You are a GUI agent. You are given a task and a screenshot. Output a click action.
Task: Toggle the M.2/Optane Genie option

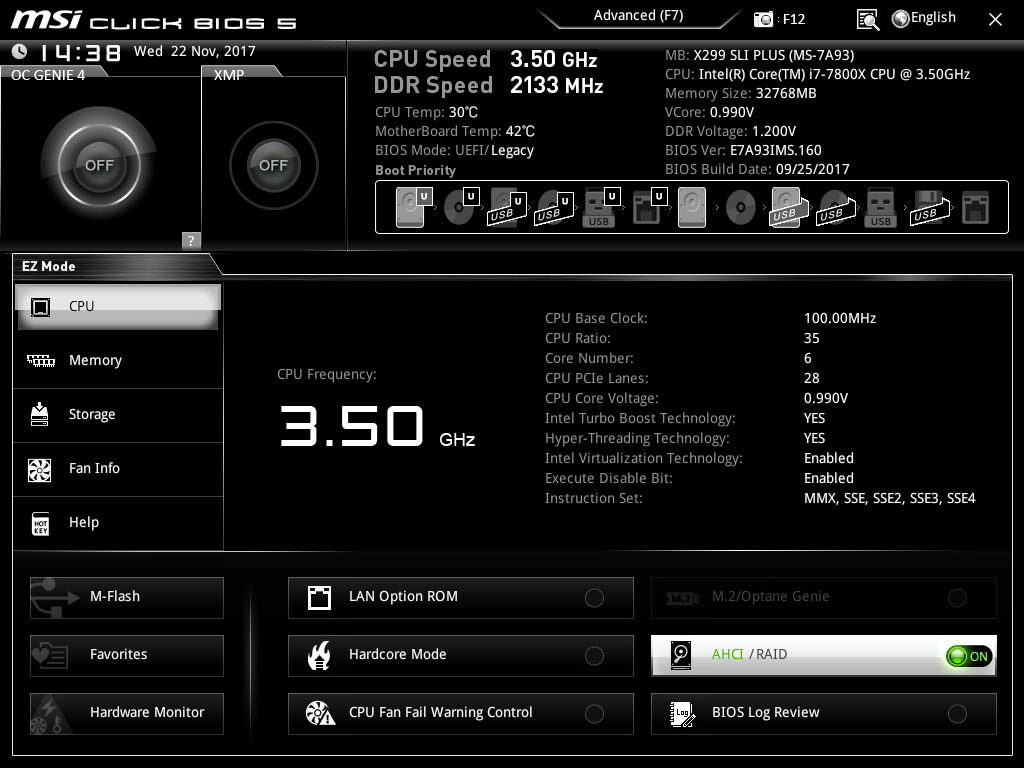click(824, 598)
